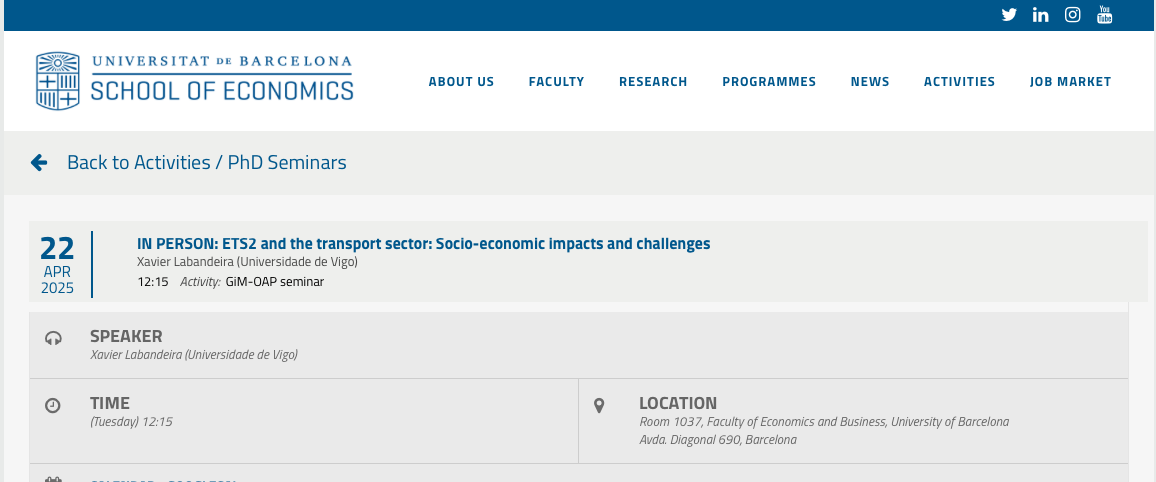Open the Faculty menu
Image resolution: width=1156 pixels, height=482 pixels.
pyautogui.click(x=557, y=82)
